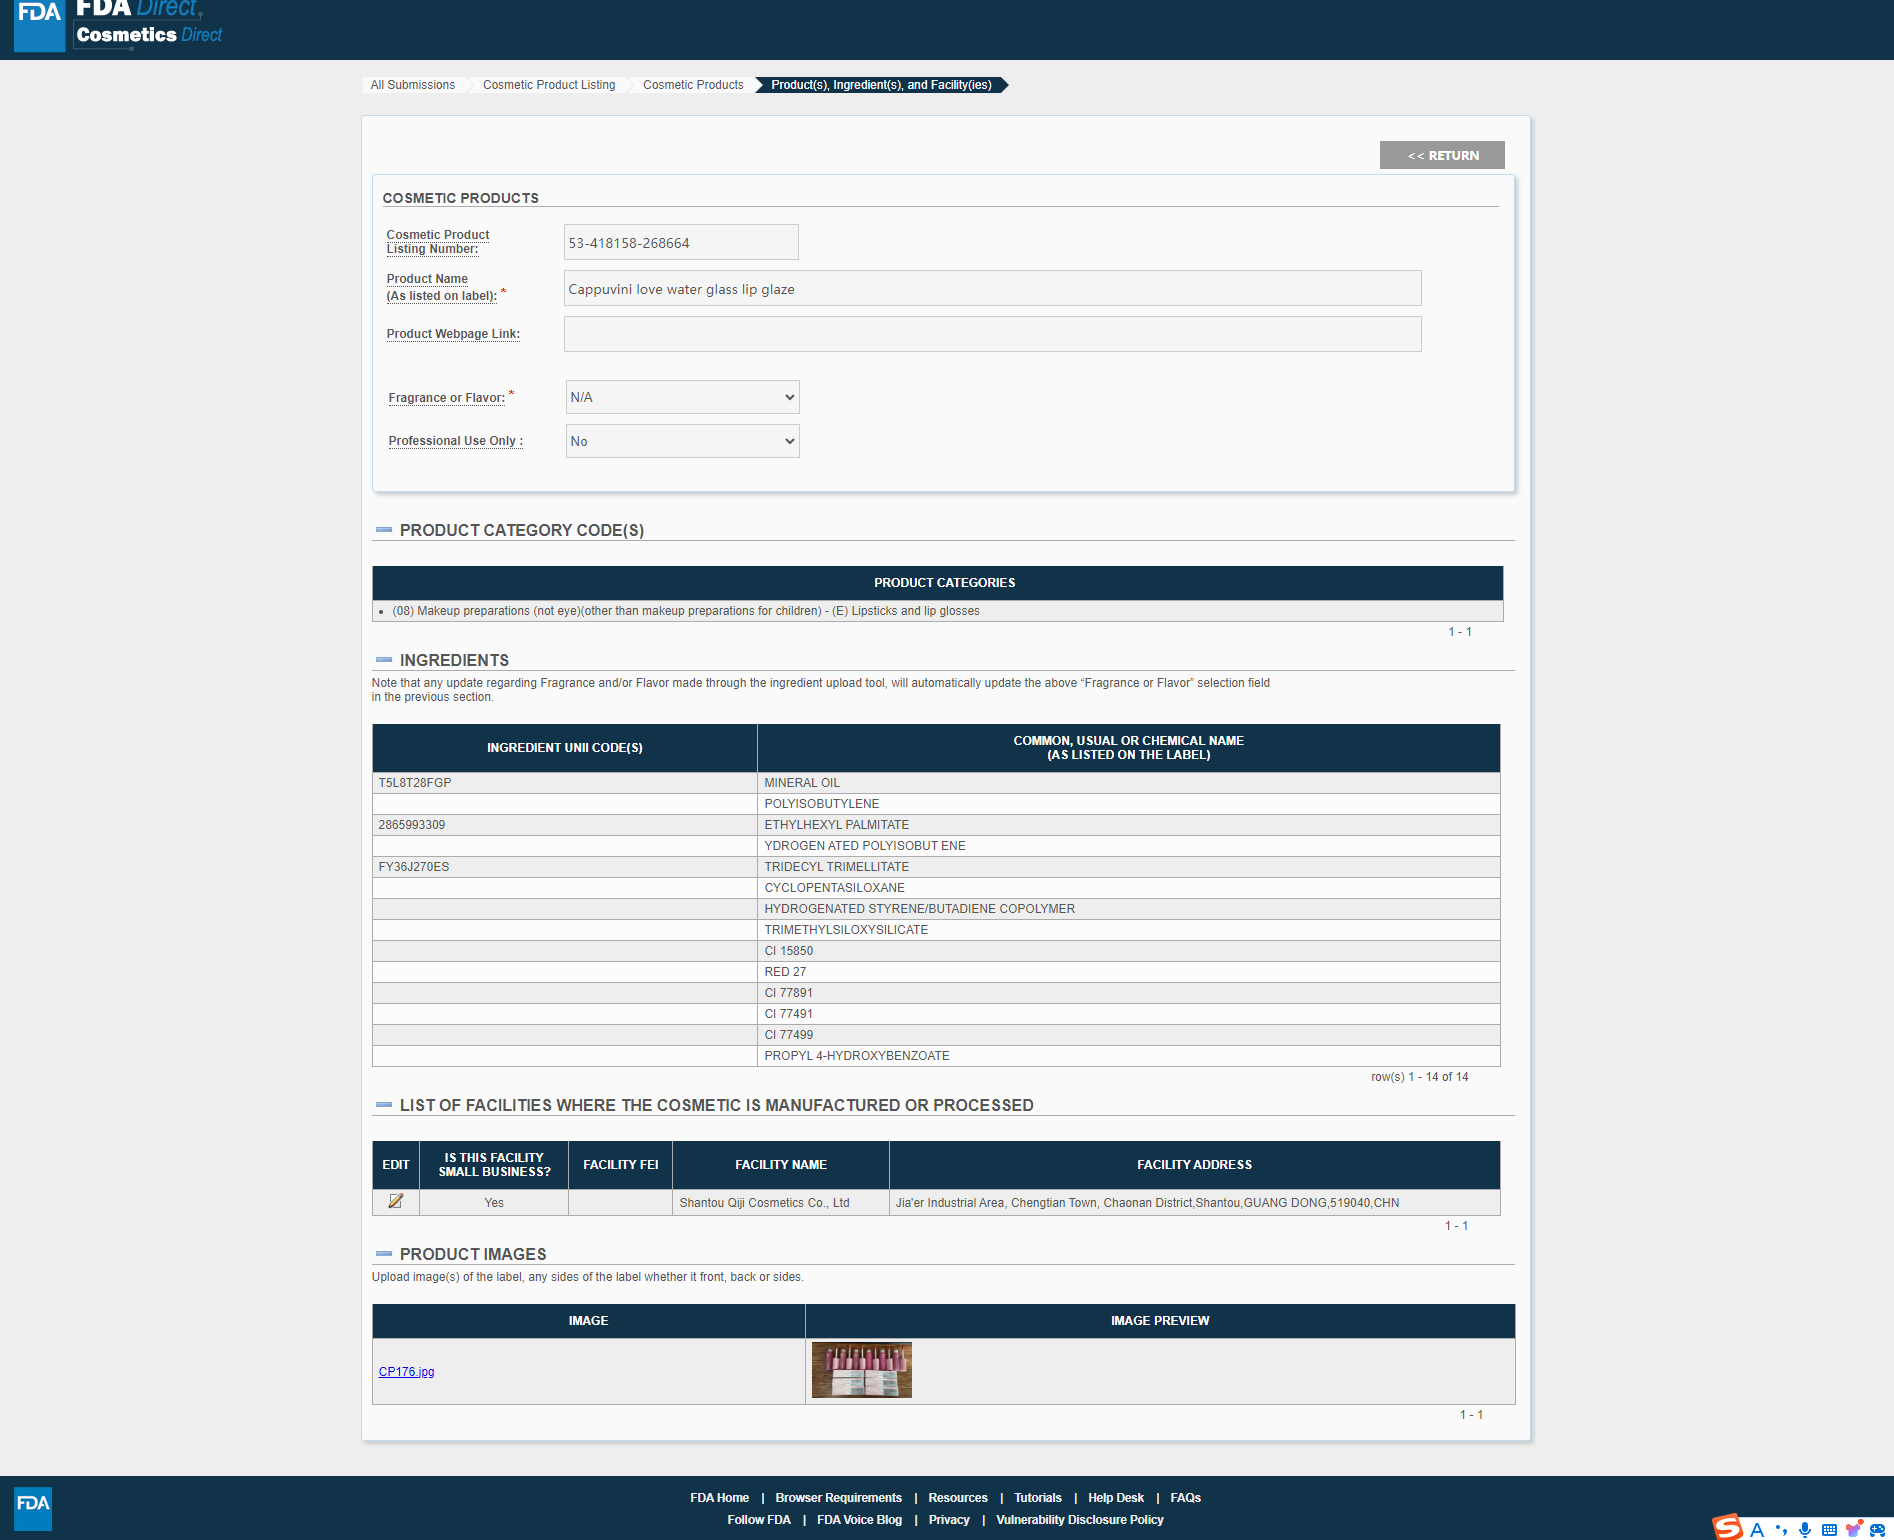Go to Cosmetic Product Listing breadcrumb
The width and height of the screenshot is (1894, 1540).
point(549,85)
